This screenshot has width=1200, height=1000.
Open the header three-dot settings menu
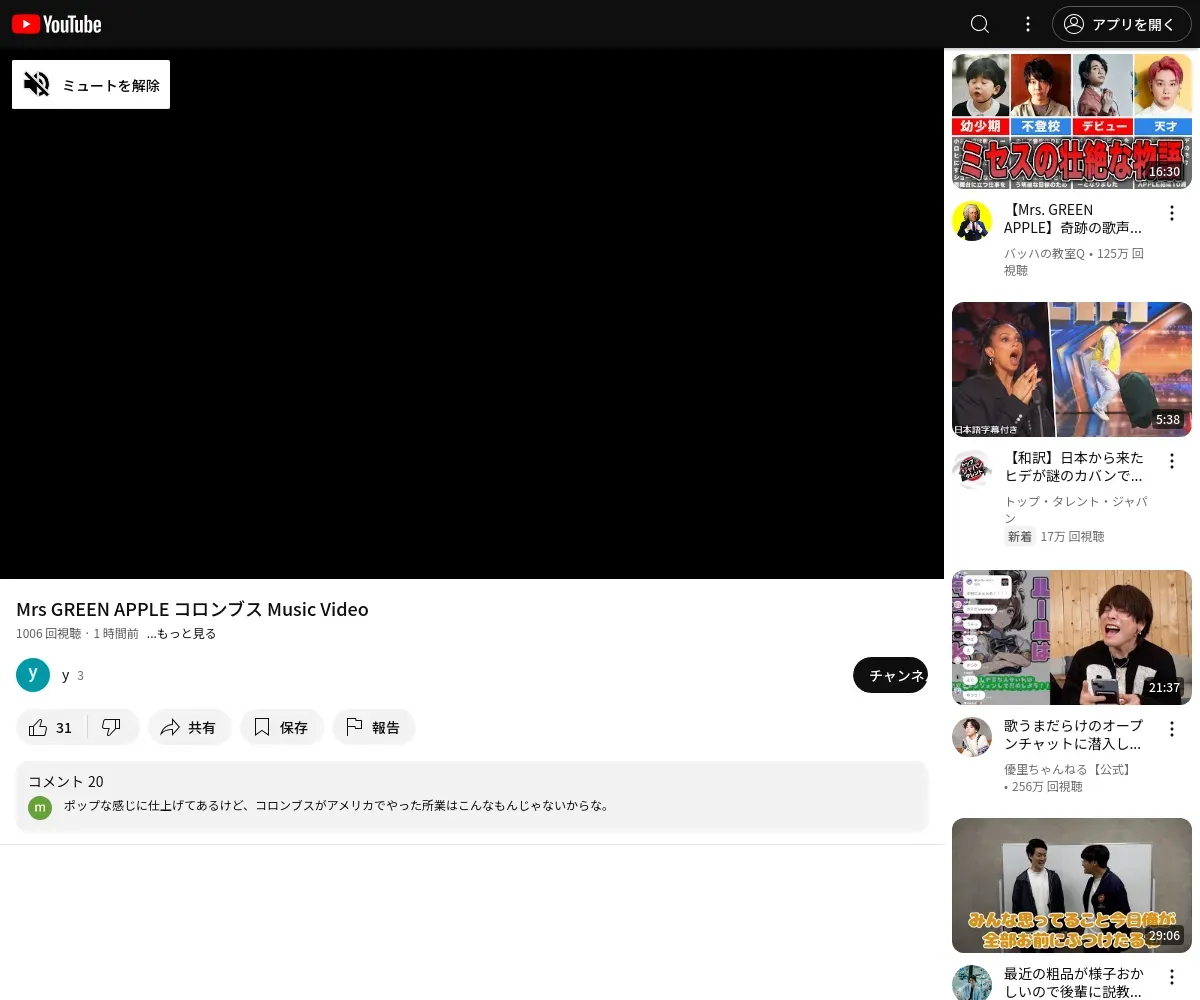click(1028, 24)
